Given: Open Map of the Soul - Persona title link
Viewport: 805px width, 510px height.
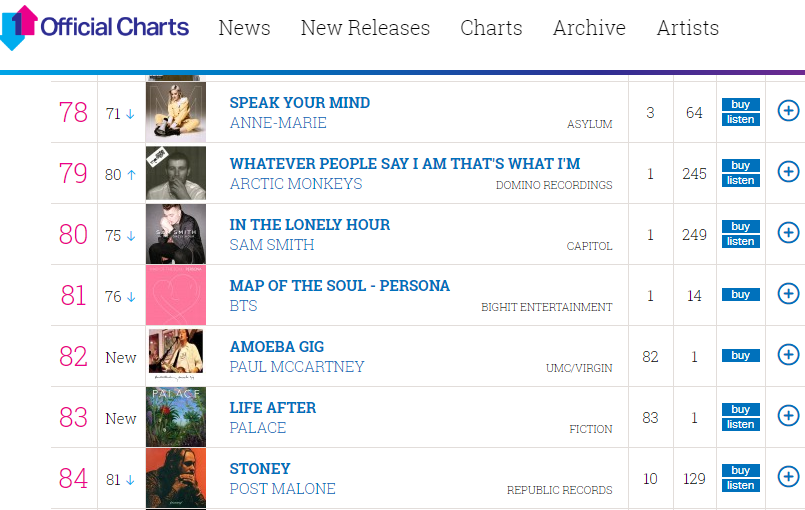Looking at the screenshot, I should coord(339,286).
